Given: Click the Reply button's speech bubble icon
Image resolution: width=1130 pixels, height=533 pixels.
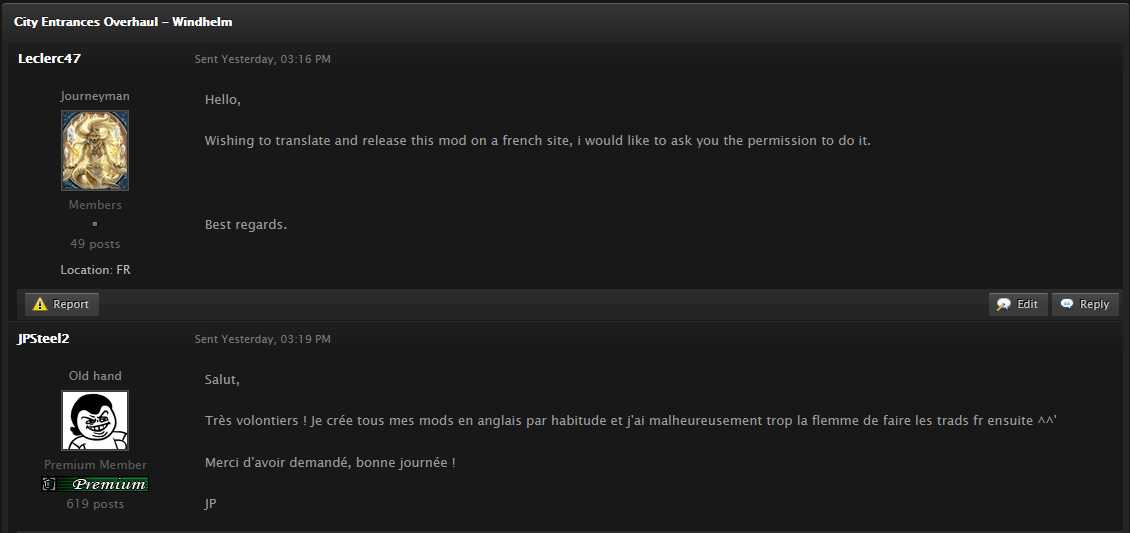Looking at the screenshot, I should click(x=1067, y=304).
